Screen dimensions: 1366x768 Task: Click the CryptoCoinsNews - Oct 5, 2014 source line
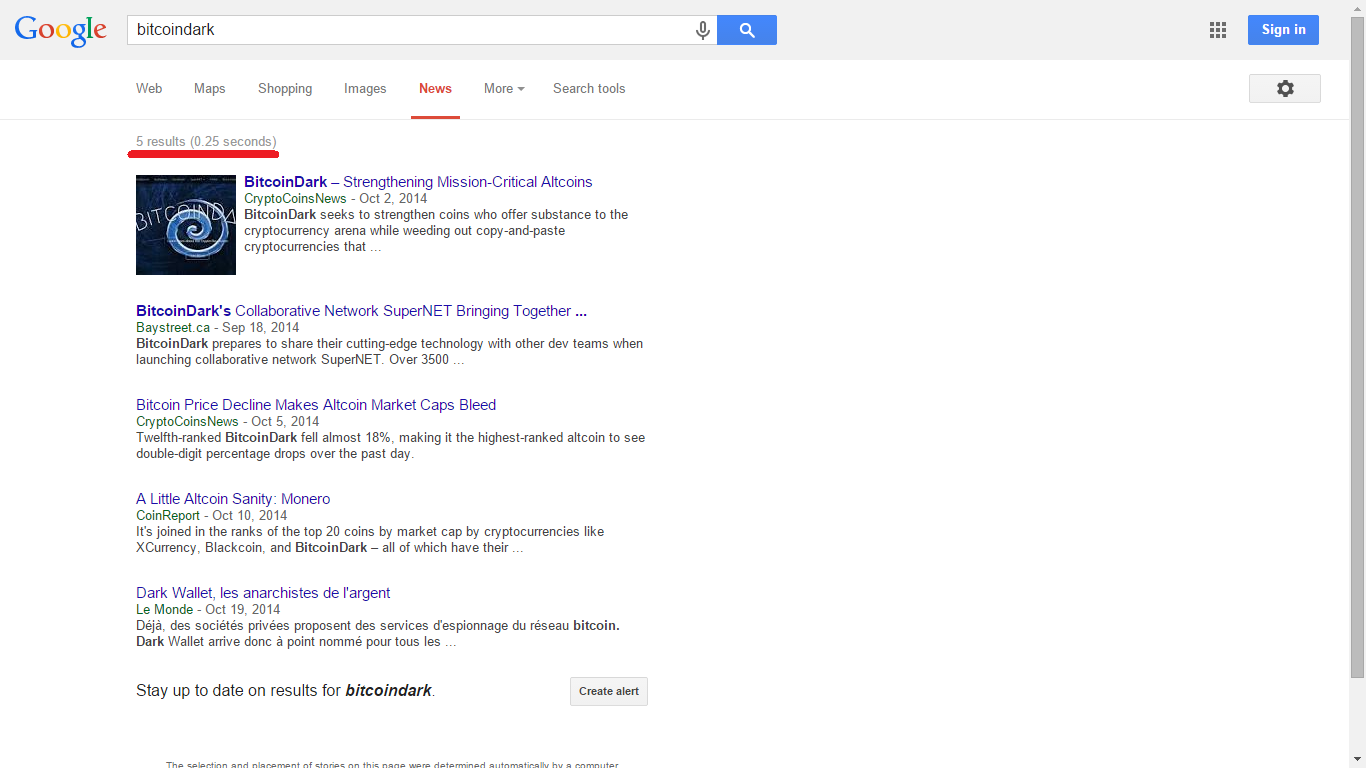(227, 421)
